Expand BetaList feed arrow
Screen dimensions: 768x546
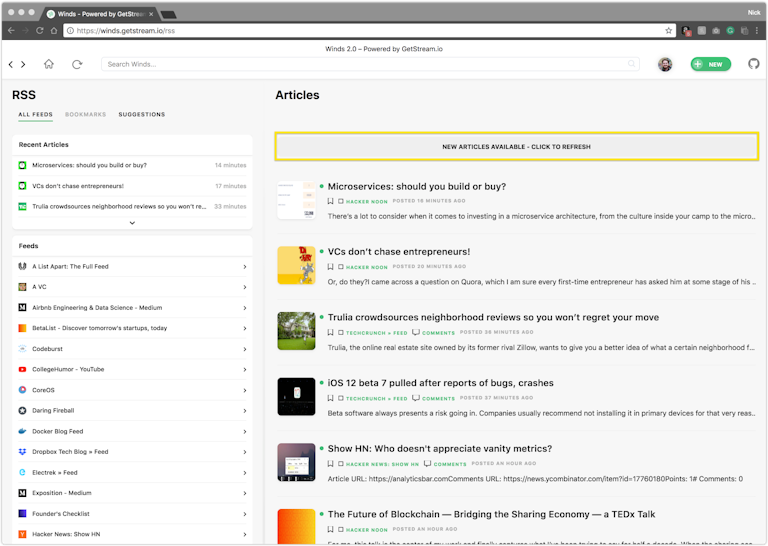244,329
